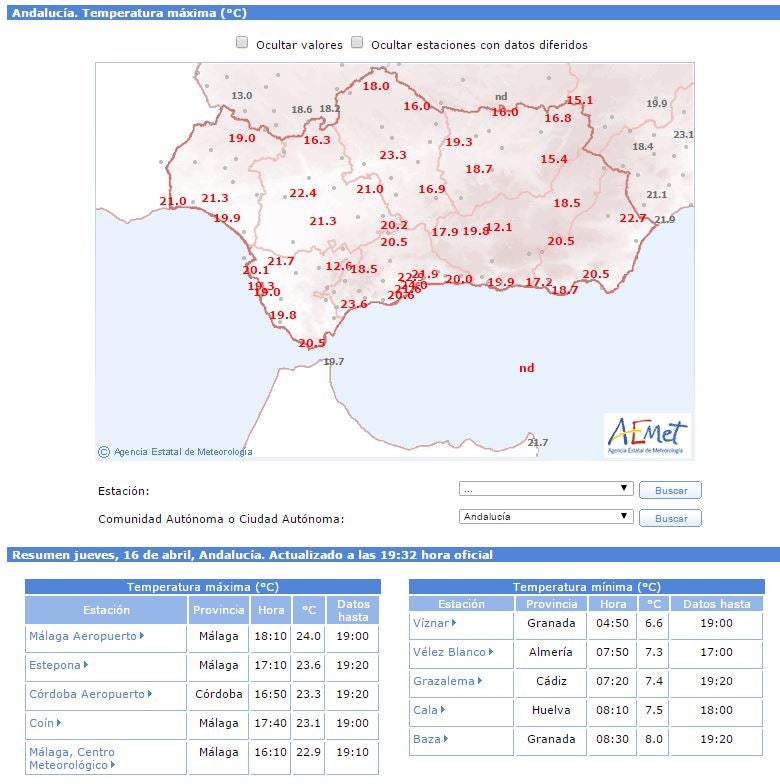Click the arrow icon next to Estepona
The height and width of the screenshot is (784, 780).
pos(86,665)
